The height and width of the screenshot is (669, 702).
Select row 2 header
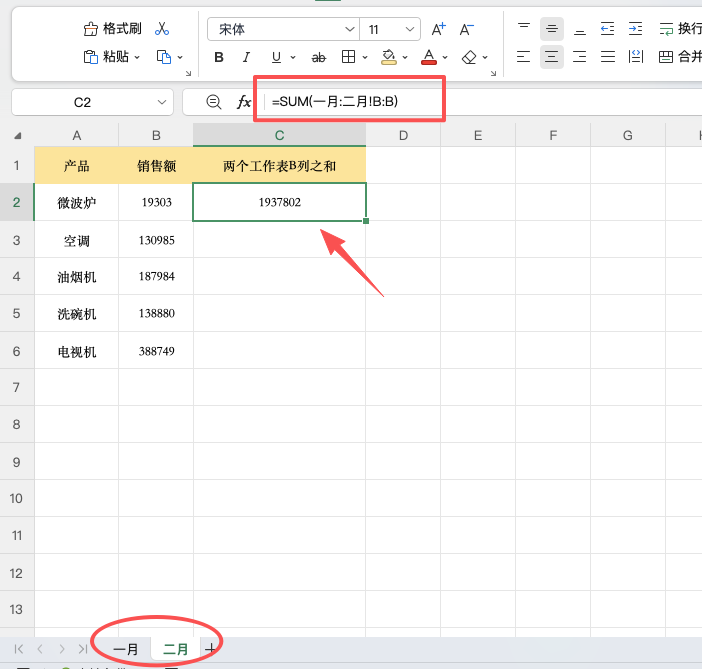coord(17,202)
